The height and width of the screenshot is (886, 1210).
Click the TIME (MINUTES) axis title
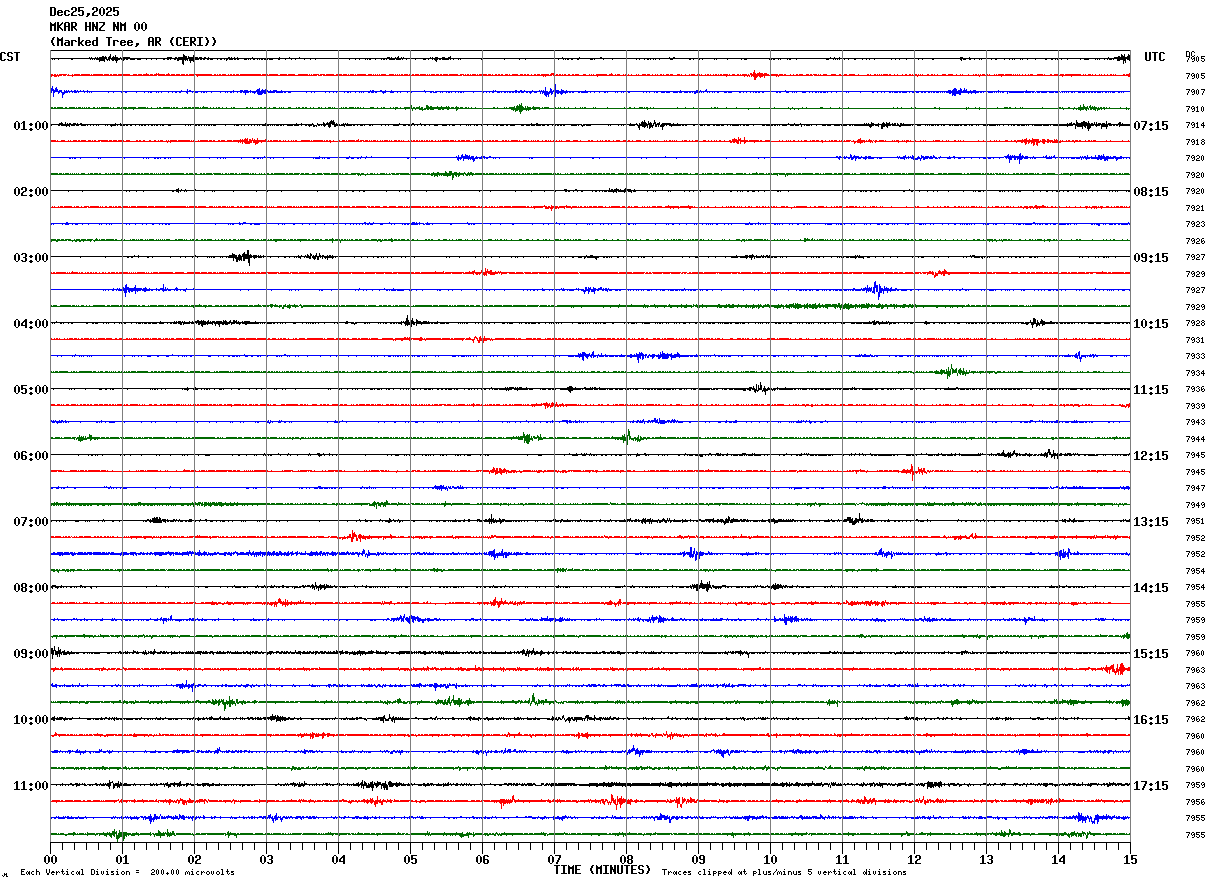602,870
